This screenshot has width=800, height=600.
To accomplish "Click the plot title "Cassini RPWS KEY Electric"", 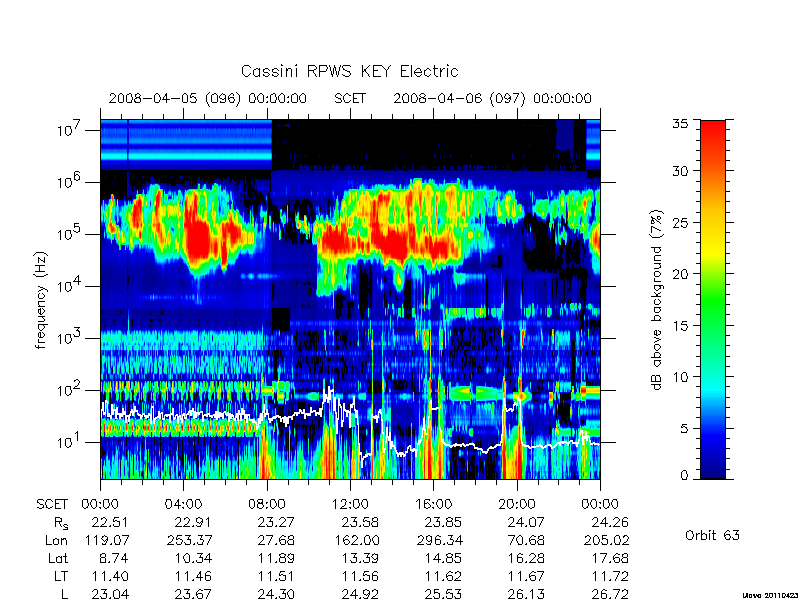I will 349,71.
